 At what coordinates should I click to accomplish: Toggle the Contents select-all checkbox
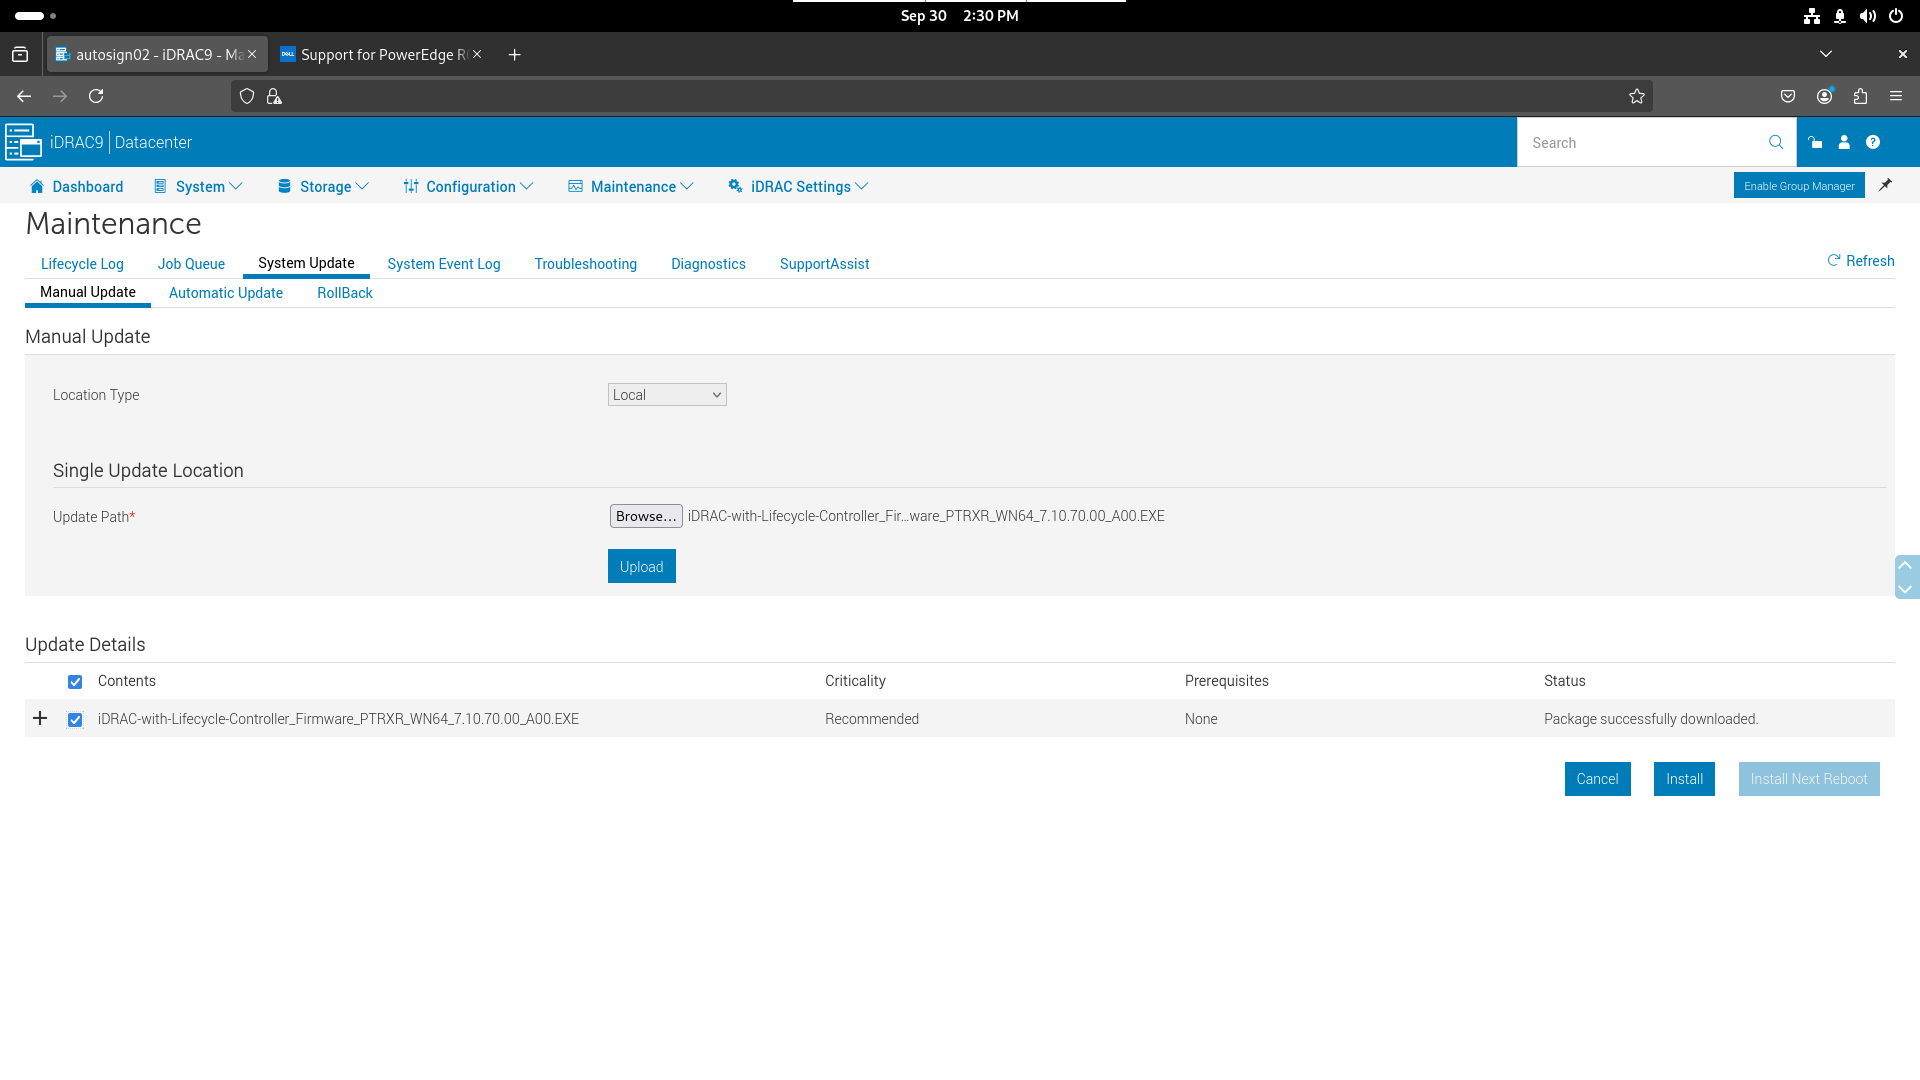tap(75, 682)
